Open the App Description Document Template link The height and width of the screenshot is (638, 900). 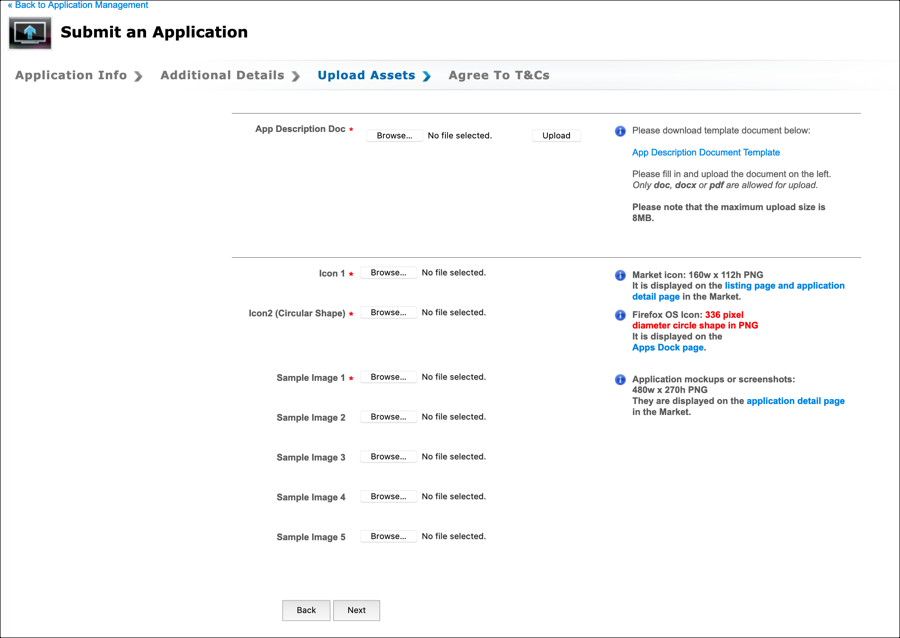pos(706,153)
